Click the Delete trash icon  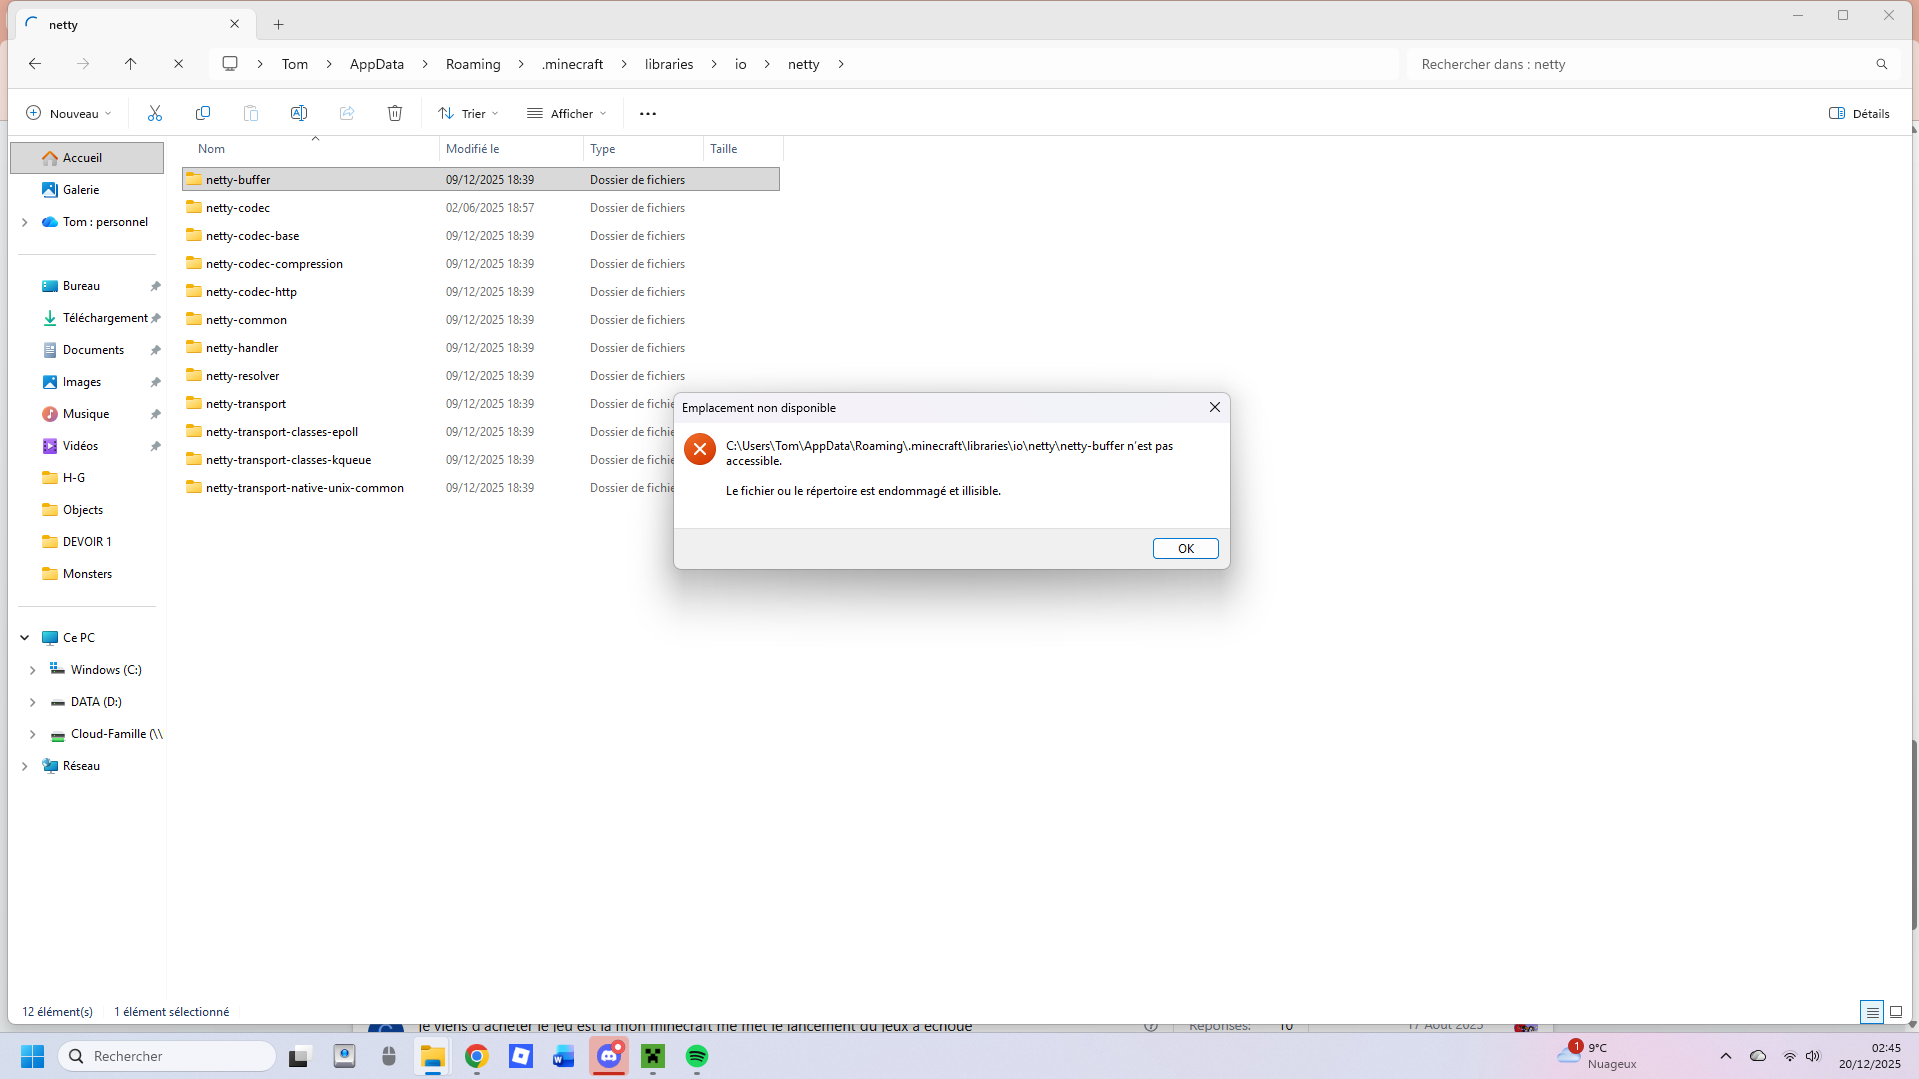(395, 113)
